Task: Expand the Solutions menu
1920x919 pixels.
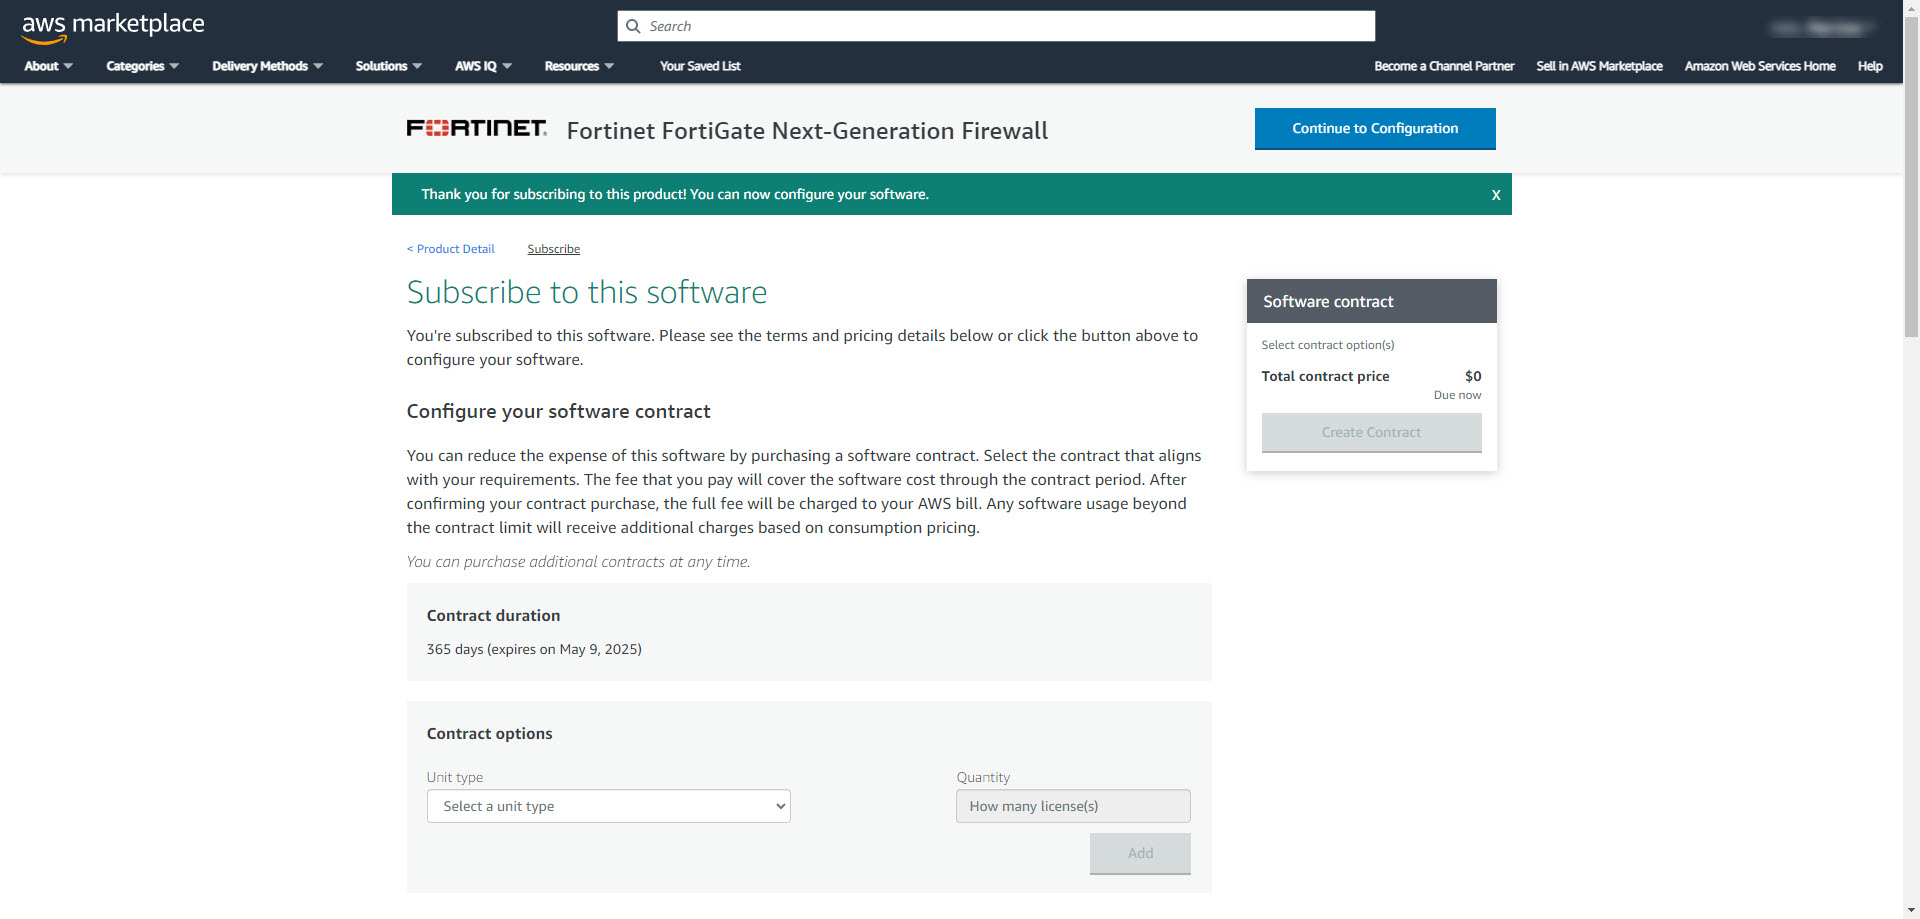Action: [x=388, y=66]
